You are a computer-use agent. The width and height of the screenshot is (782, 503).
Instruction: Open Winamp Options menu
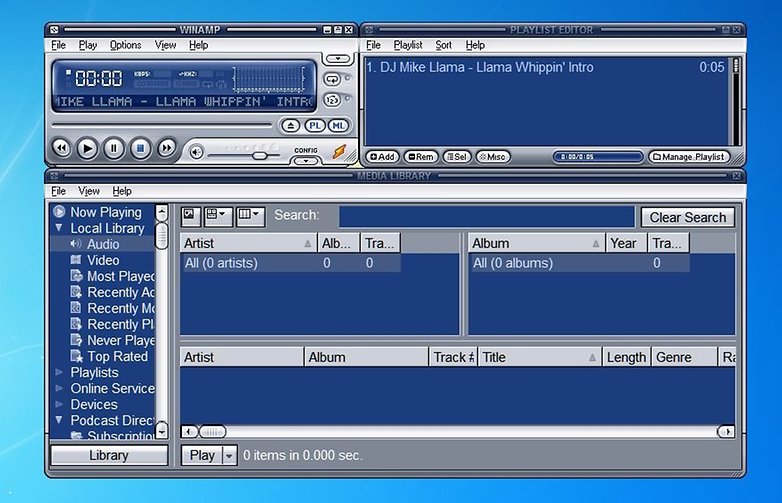coord(126,45)
